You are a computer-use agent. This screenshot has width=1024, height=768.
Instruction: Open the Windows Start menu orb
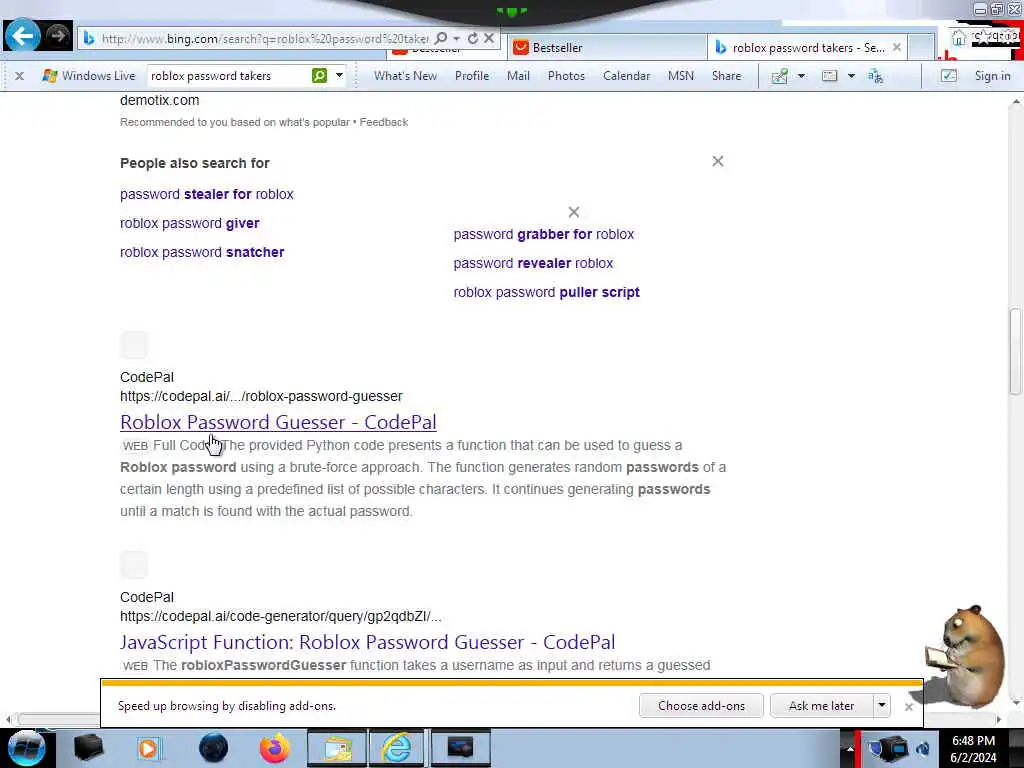(x=25, y=748)
